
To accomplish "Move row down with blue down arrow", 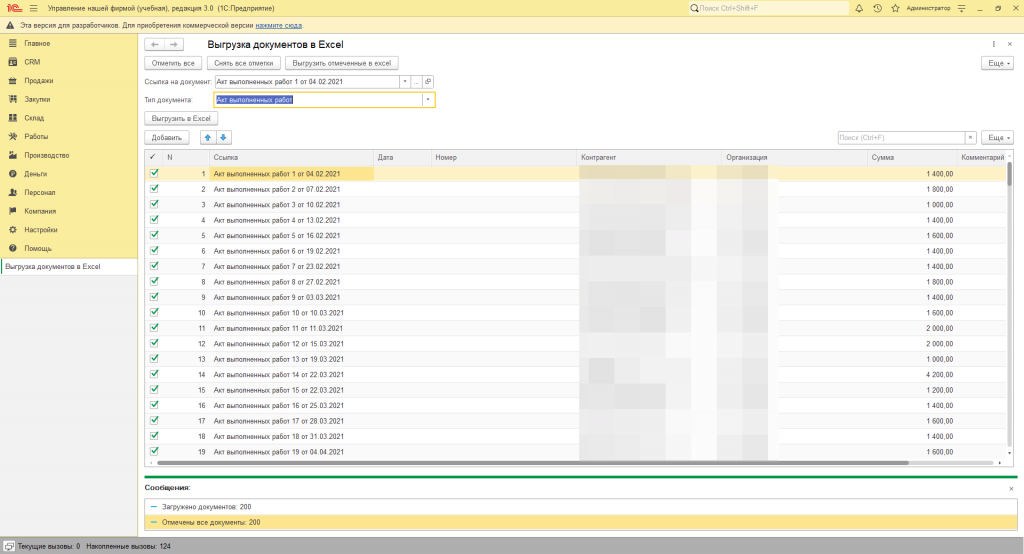I will tap(223, 137).
